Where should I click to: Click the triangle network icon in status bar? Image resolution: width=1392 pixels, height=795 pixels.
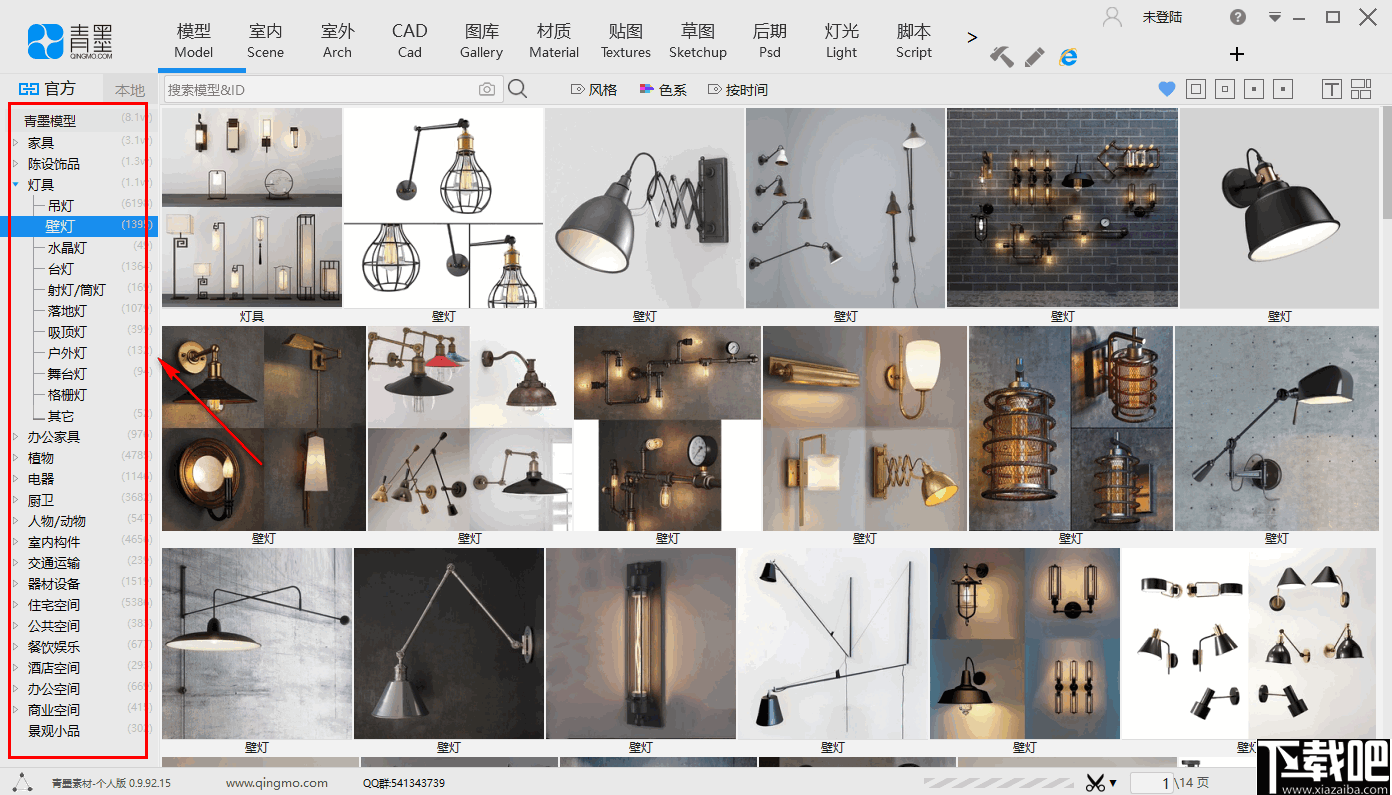(22, 782)
